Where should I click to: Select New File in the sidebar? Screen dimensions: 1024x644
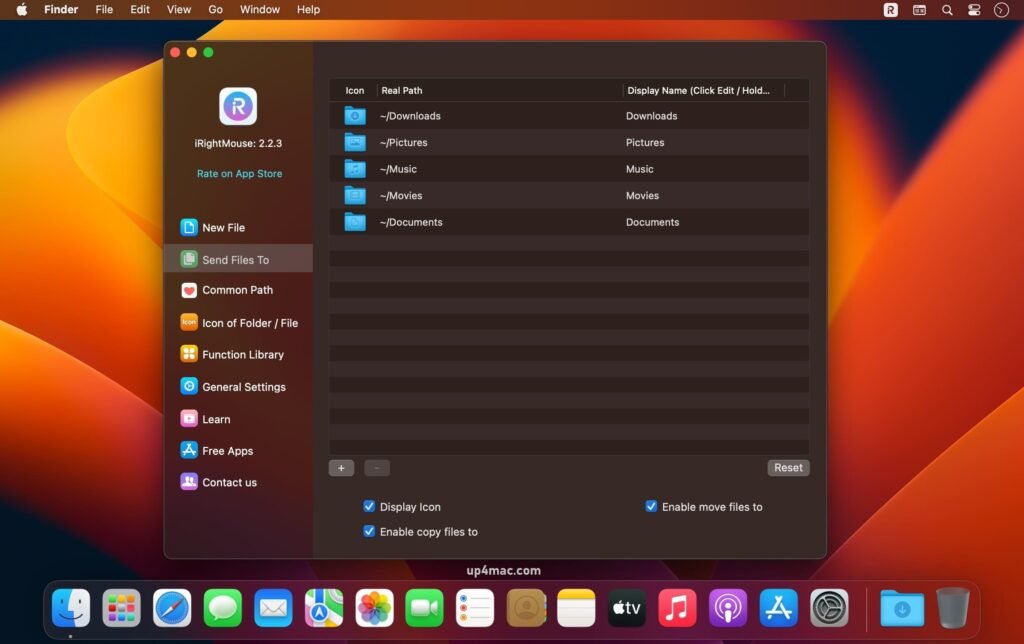point(223,227)
